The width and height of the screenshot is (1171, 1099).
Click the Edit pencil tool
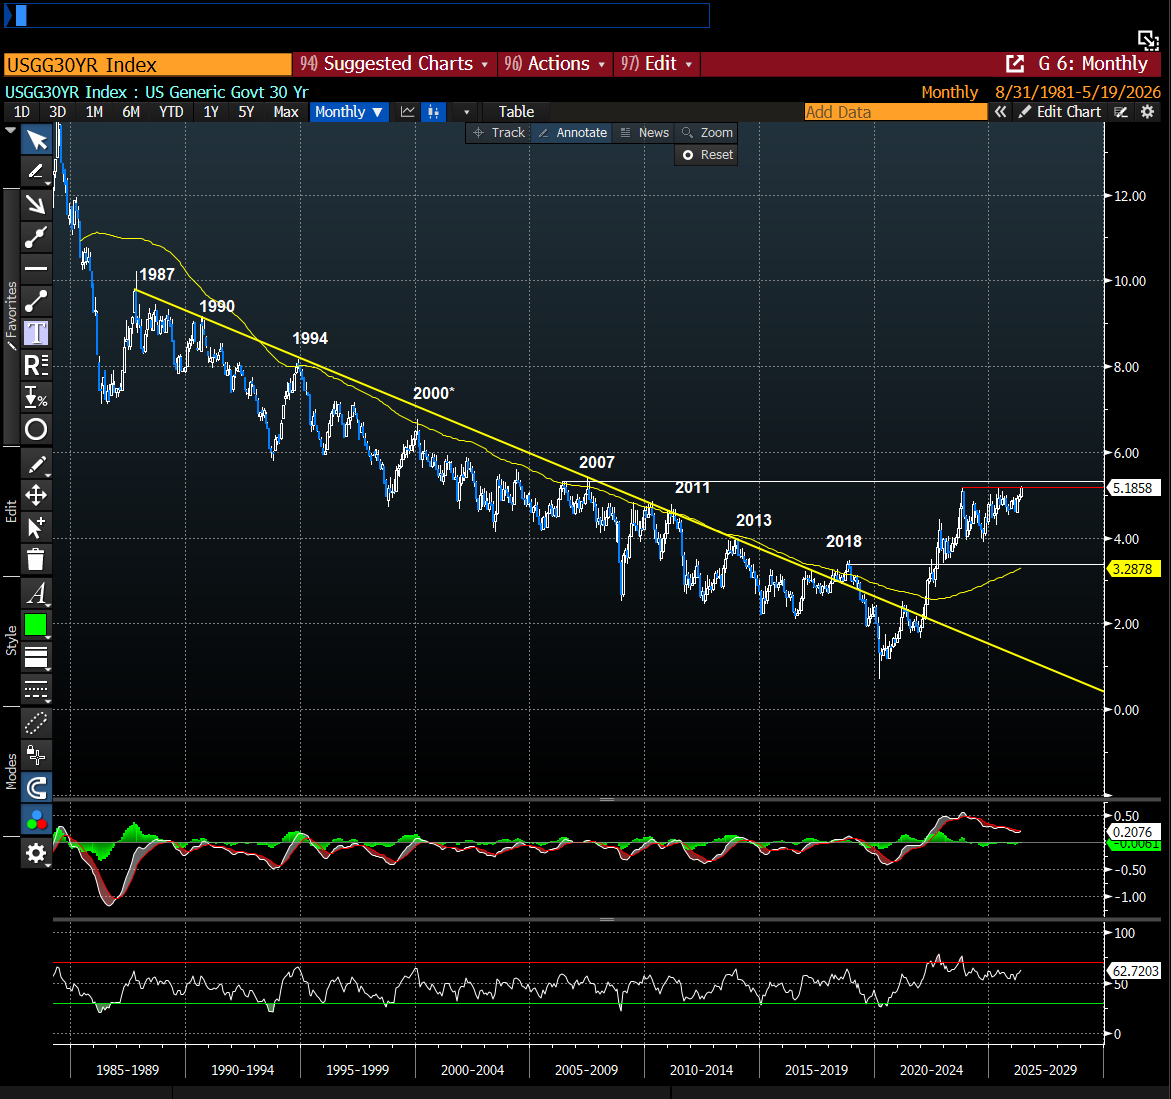tap(36, 464)
